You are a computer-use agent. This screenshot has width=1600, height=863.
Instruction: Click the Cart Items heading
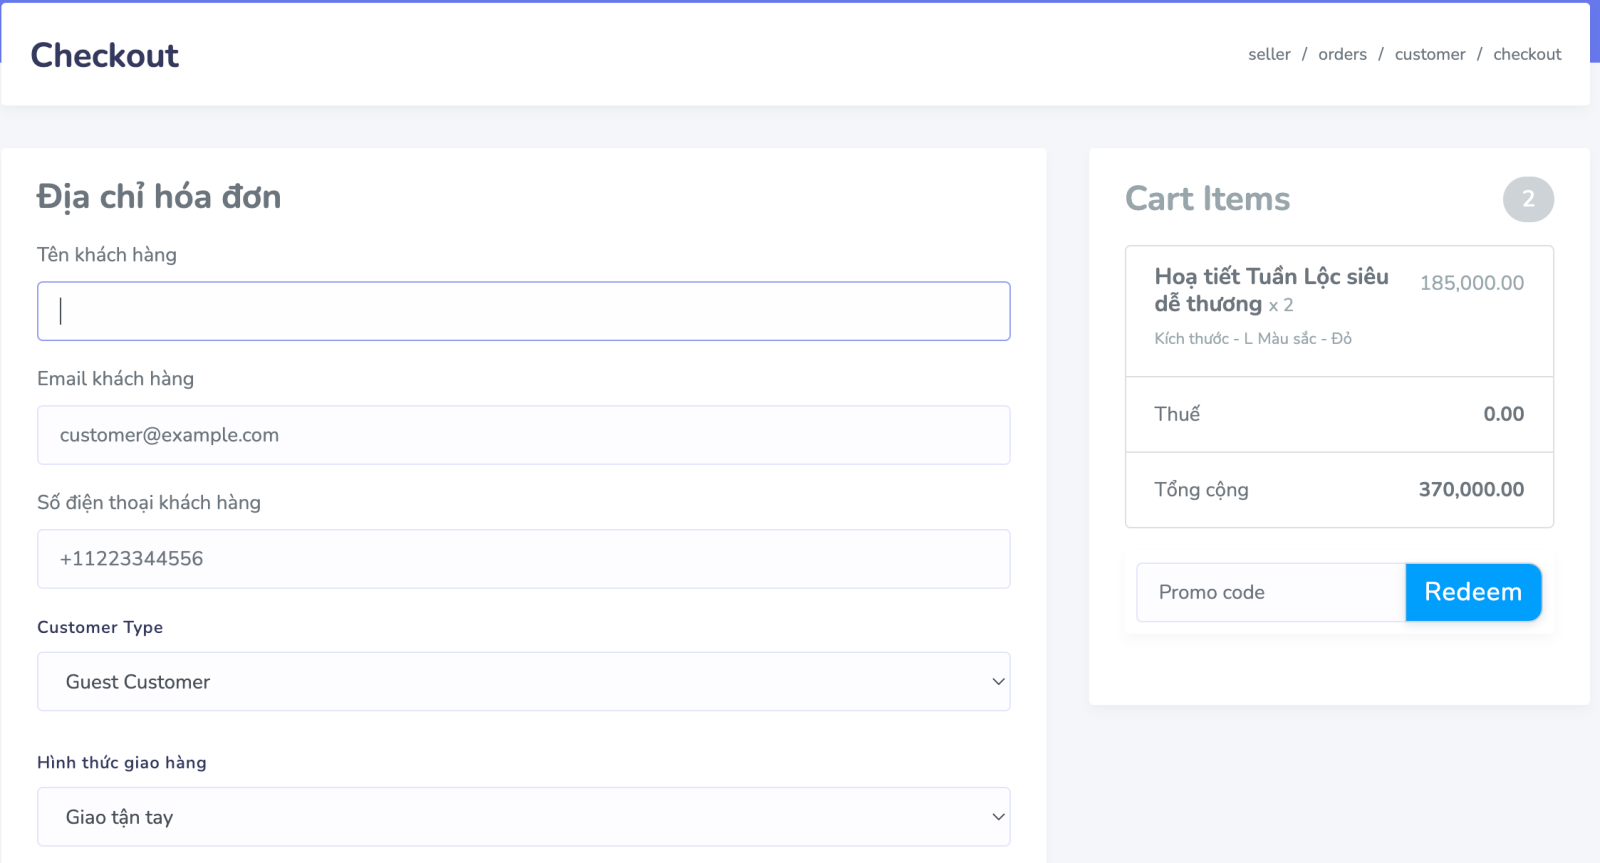click(x=1207, y=199)
